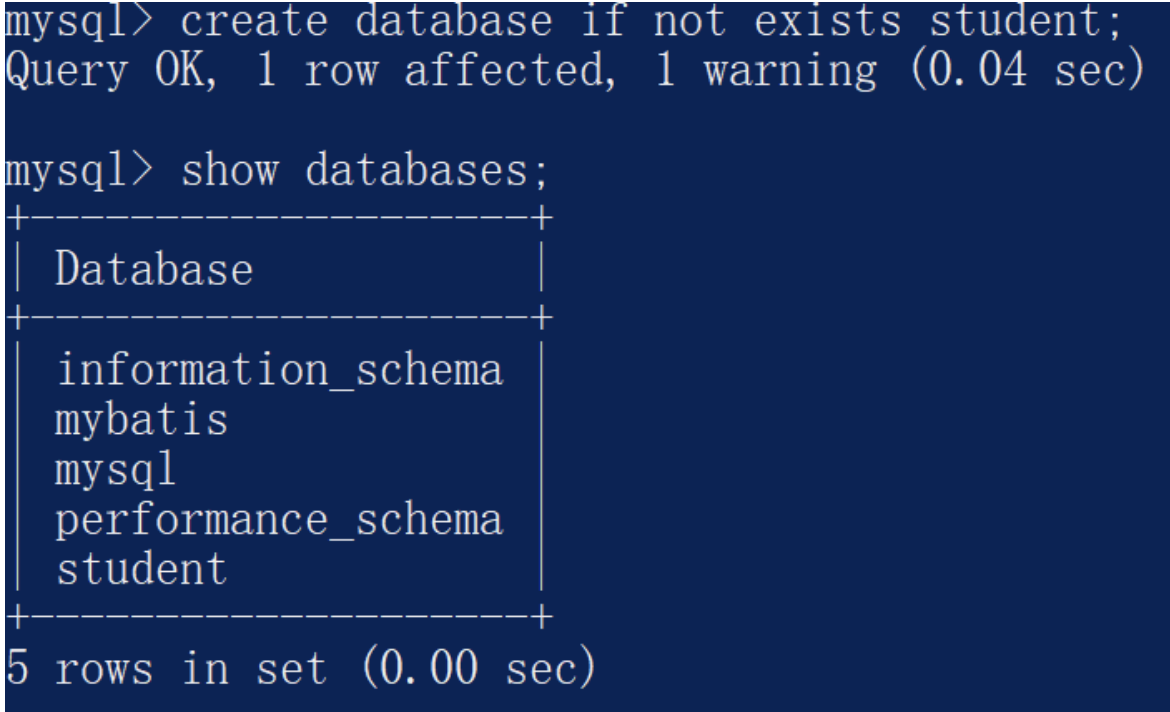The height and width of the screenshot is (712, 1170).
Task: Select the performance_schema row
Action: tap(279, 520)
